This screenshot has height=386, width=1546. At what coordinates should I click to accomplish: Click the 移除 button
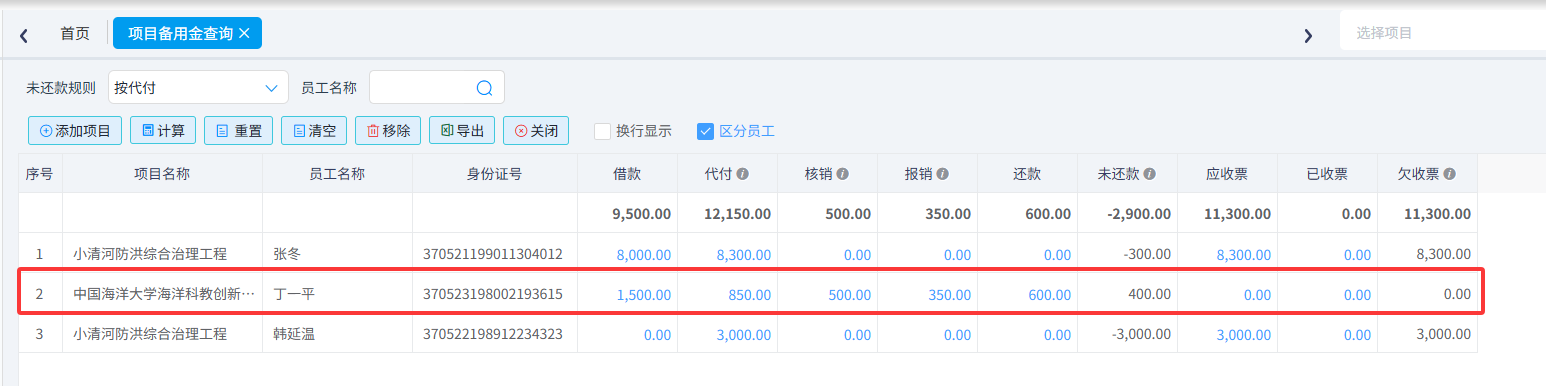click(x=389, y=131)
